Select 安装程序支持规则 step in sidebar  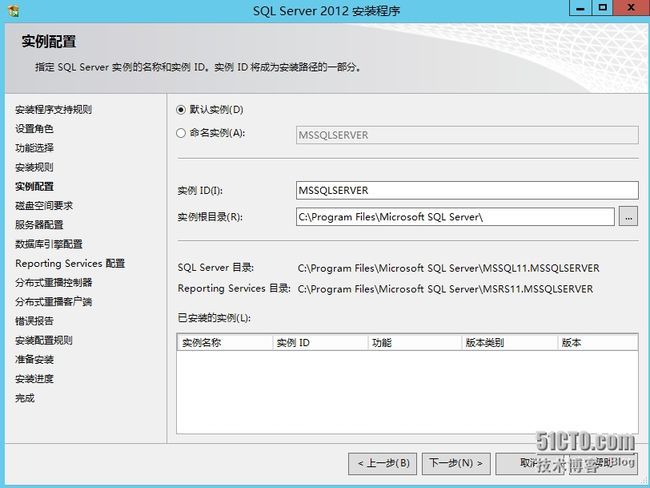(53, 110)
